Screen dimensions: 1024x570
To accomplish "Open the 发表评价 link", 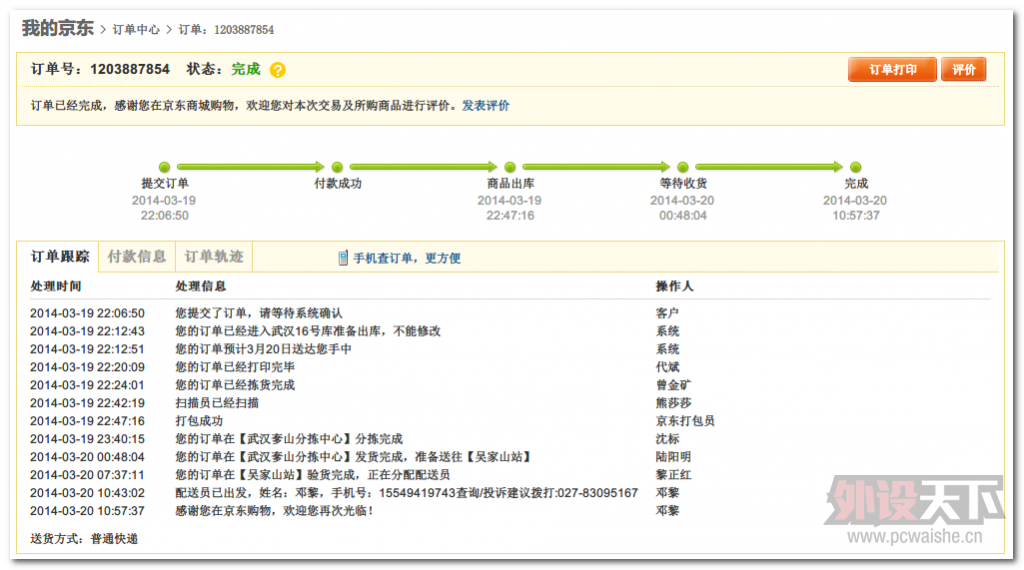I will pyautogui.click(x=486, y=106).
